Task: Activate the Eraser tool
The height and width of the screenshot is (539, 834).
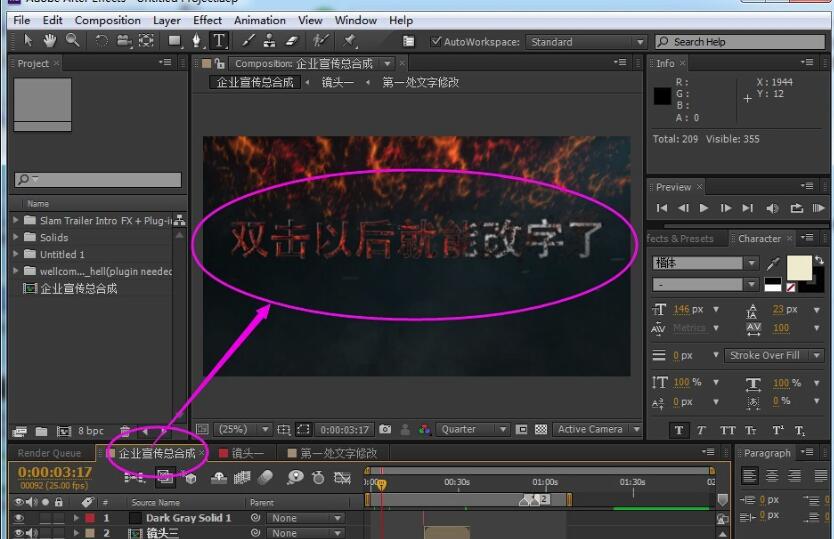Action: (292, 41)
